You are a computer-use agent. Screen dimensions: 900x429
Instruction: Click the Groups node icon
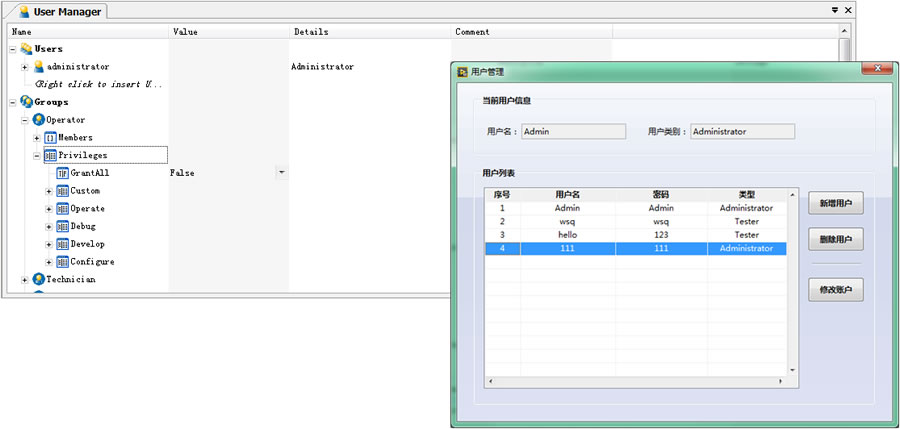[26, 102]
